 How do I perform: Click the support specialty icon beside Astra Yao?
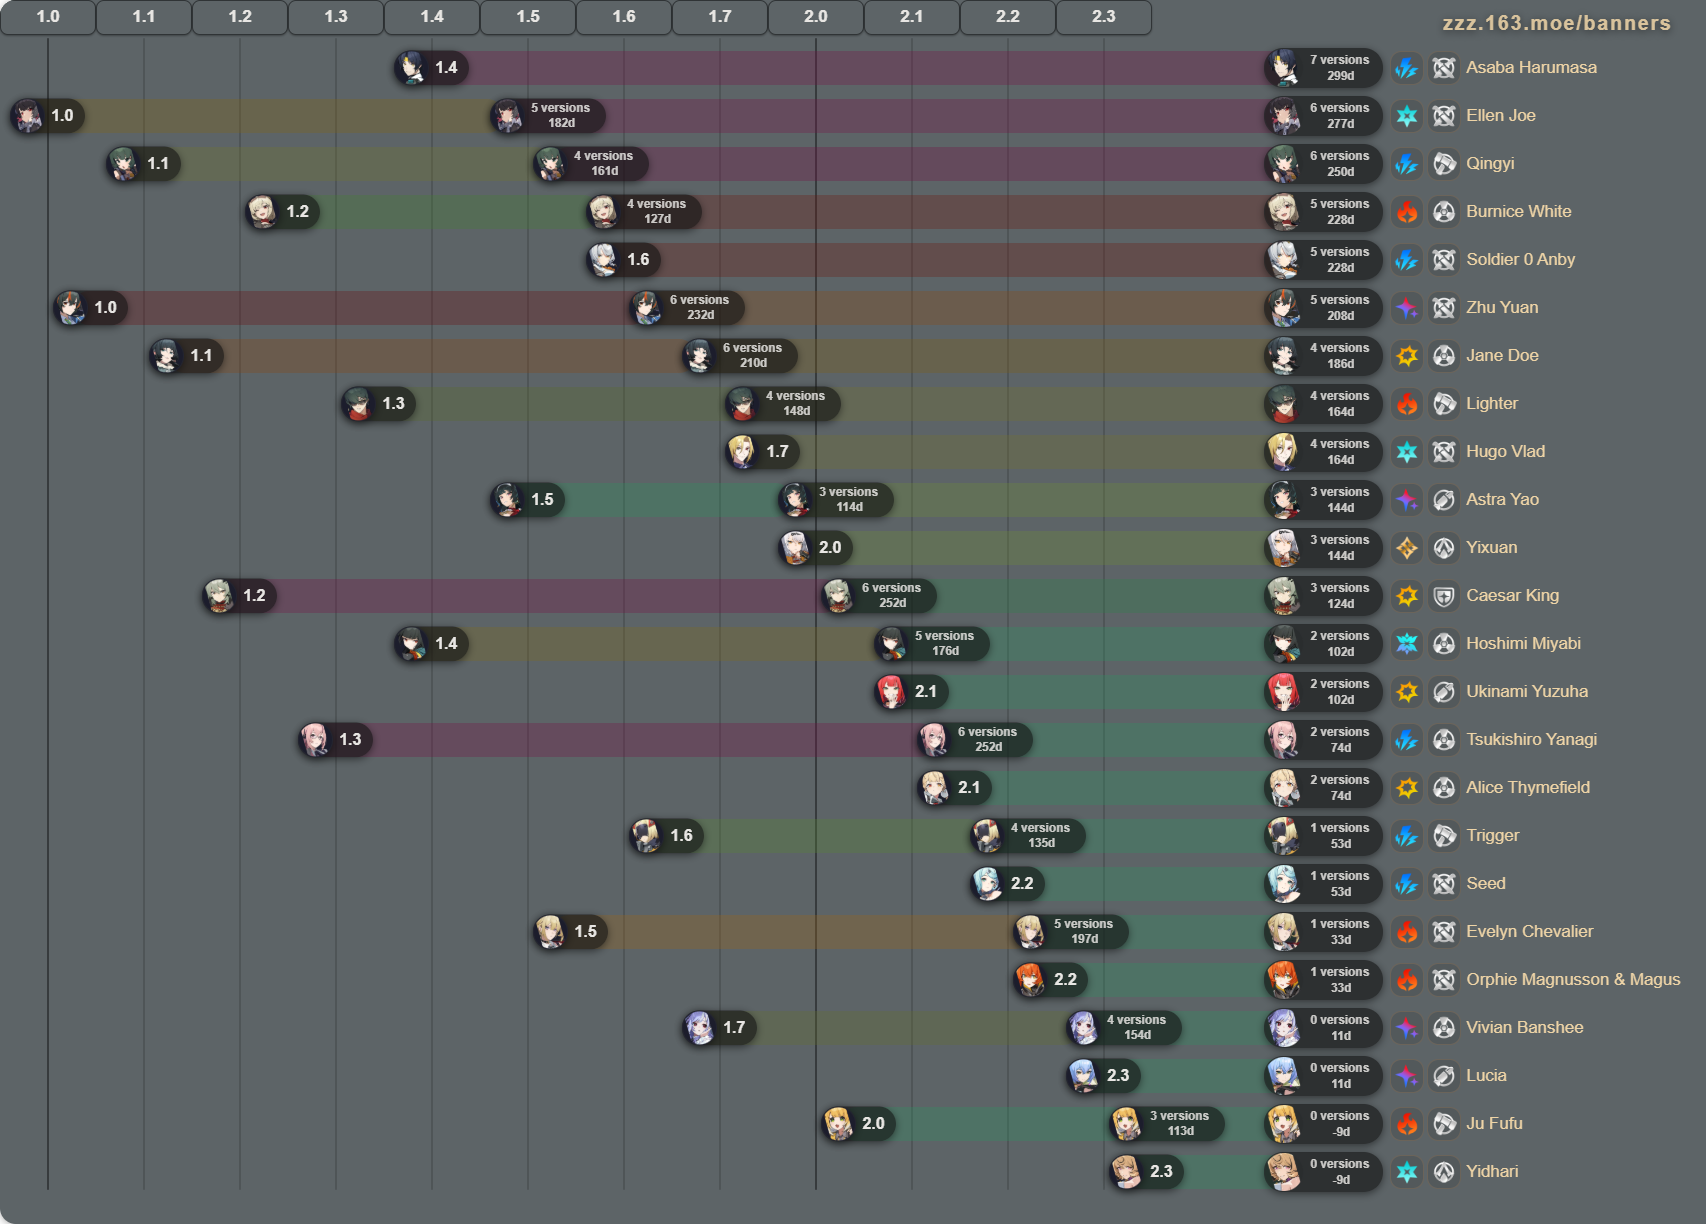point(1444,500)
